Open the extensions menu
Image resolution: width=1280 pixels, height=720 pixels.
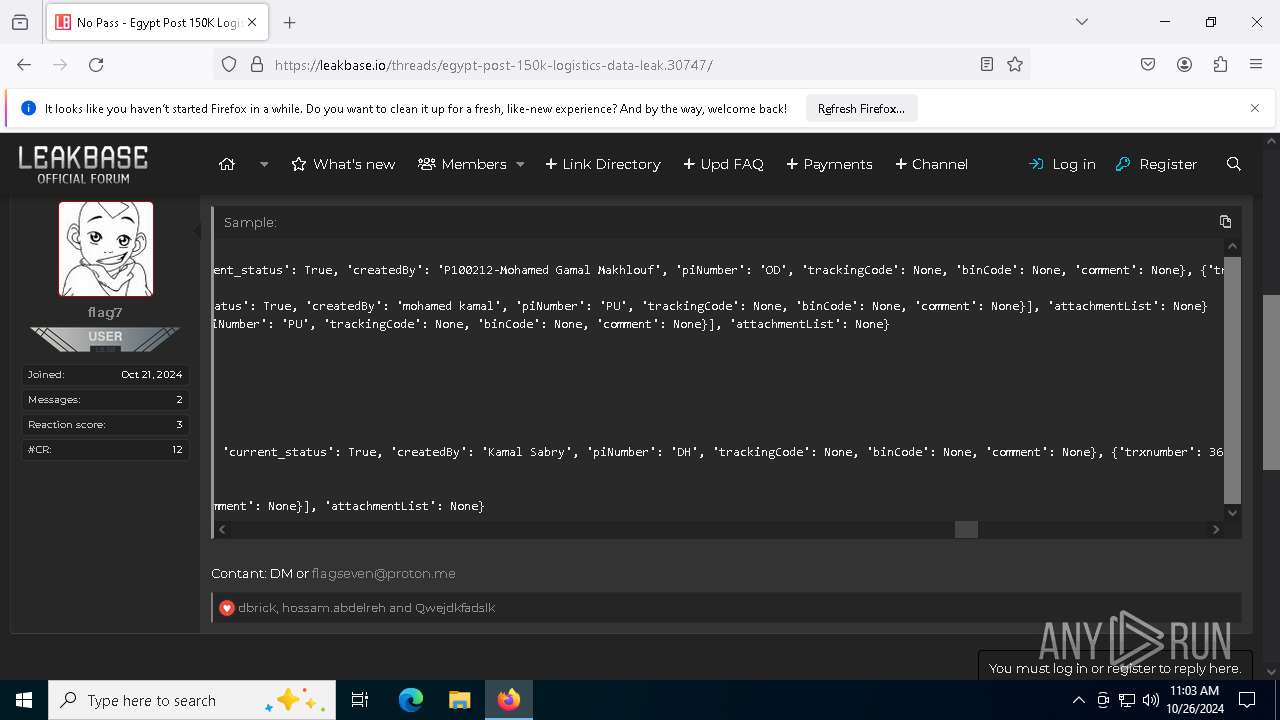[1220, 64]
